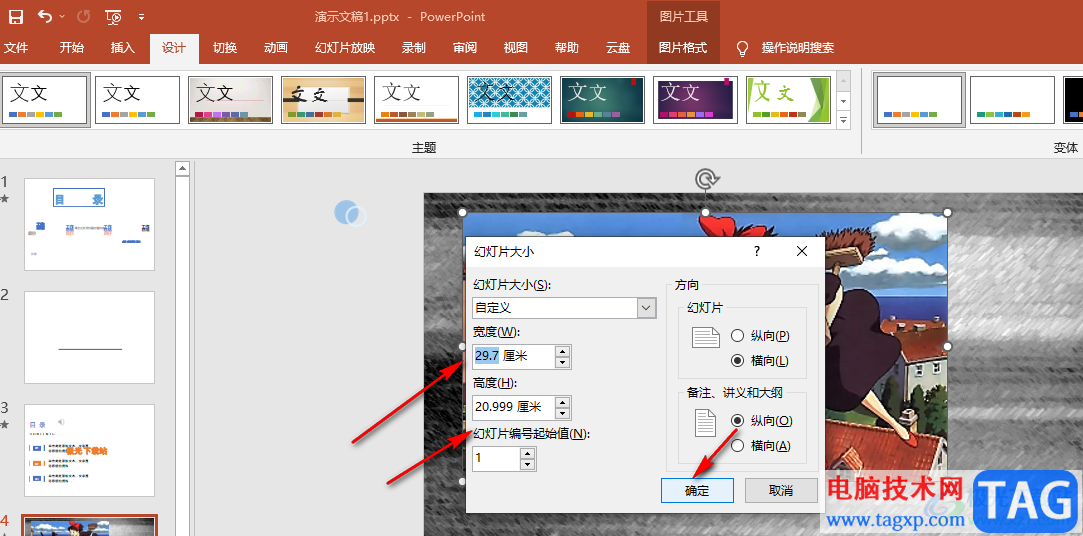This screenshot has height=536, width=1083.
Task: Switch to 图片格式 tab
Action: [683, 48]
